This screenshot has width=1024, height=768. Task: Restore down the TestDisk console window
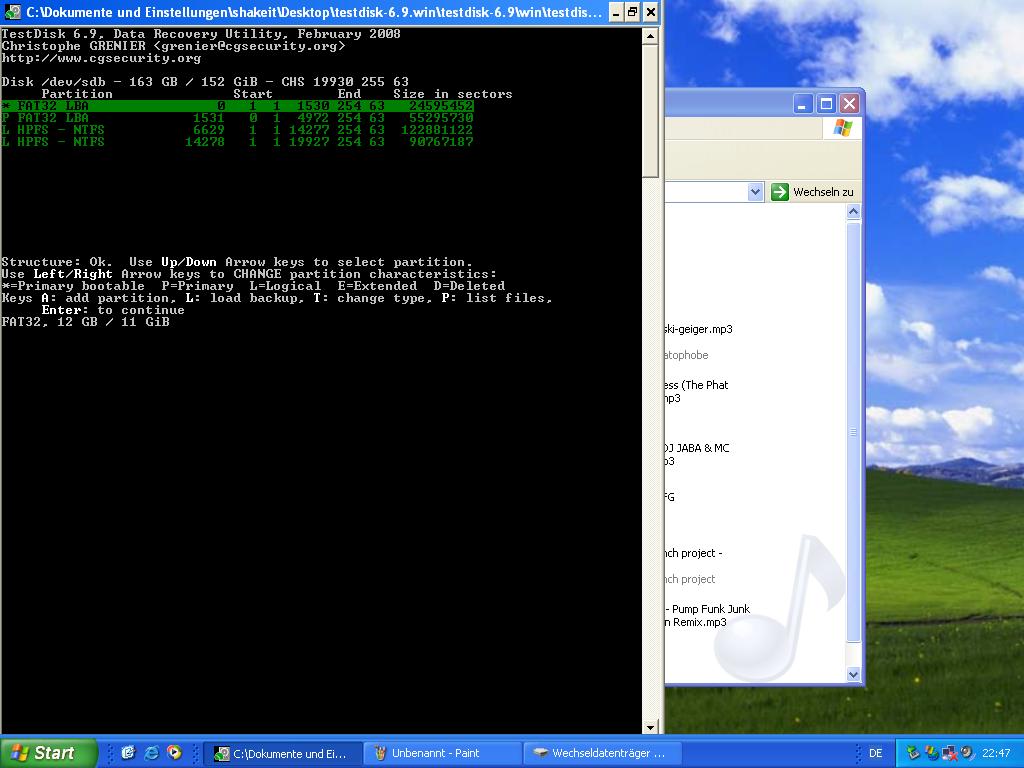click(633, 12)
